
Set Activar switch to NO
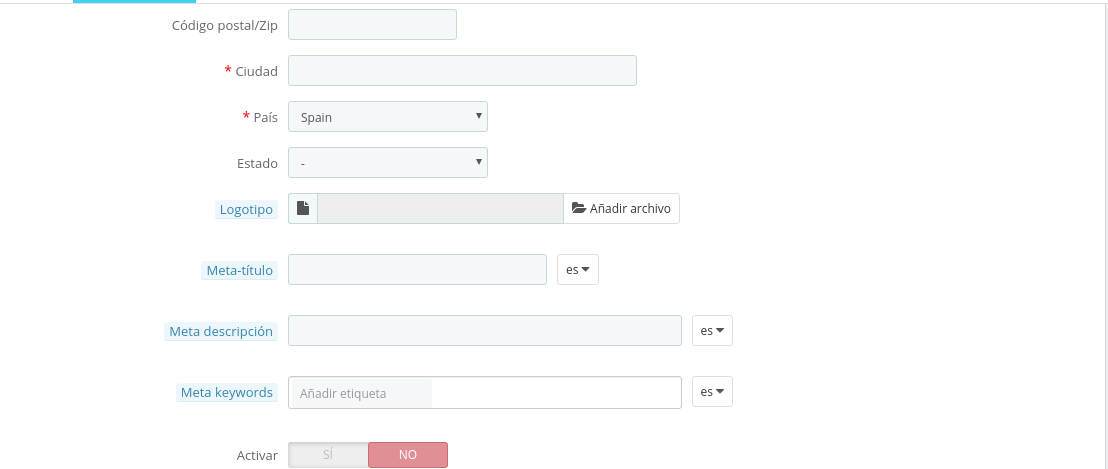[407, 455]
